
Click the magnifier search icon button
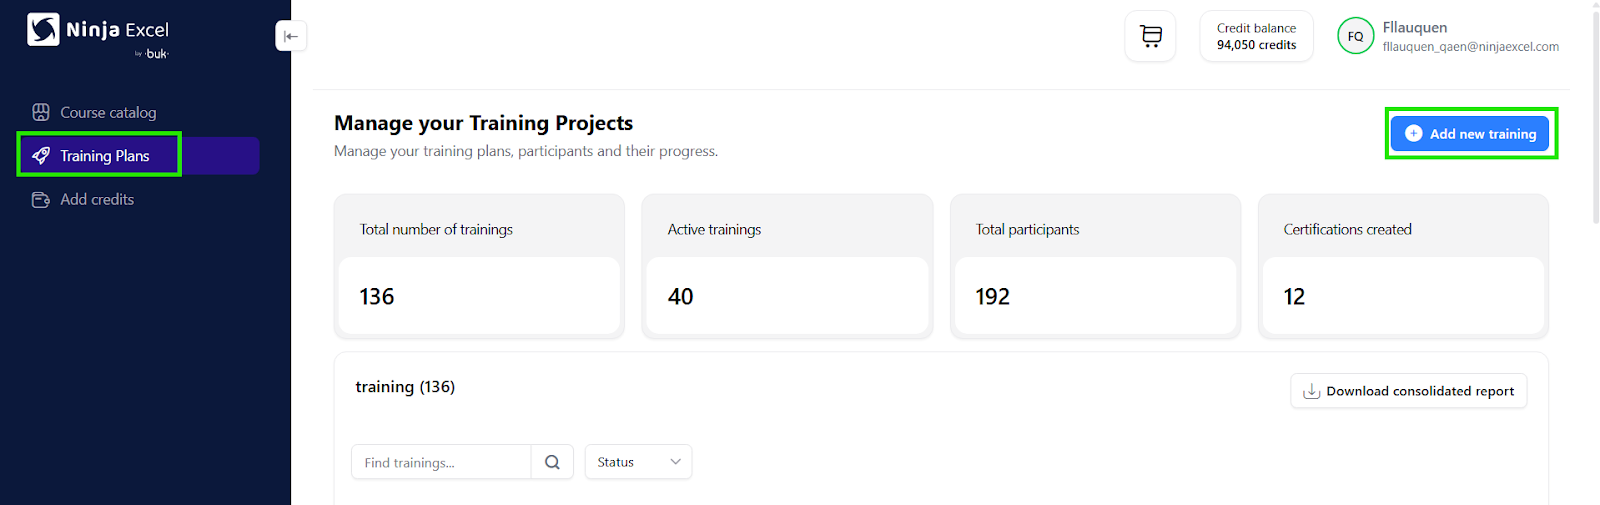pyautogui.click(x=552, y=462)
